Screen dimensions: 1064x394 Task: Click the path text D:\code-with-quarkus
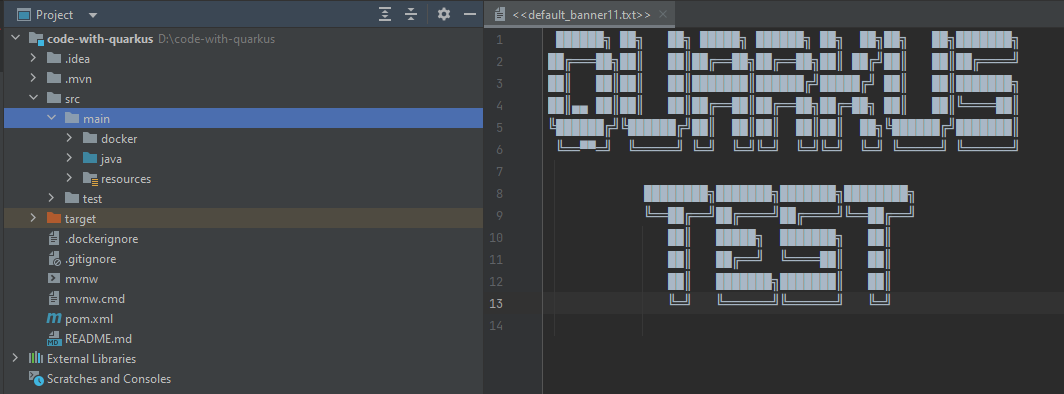coord(216,39)
